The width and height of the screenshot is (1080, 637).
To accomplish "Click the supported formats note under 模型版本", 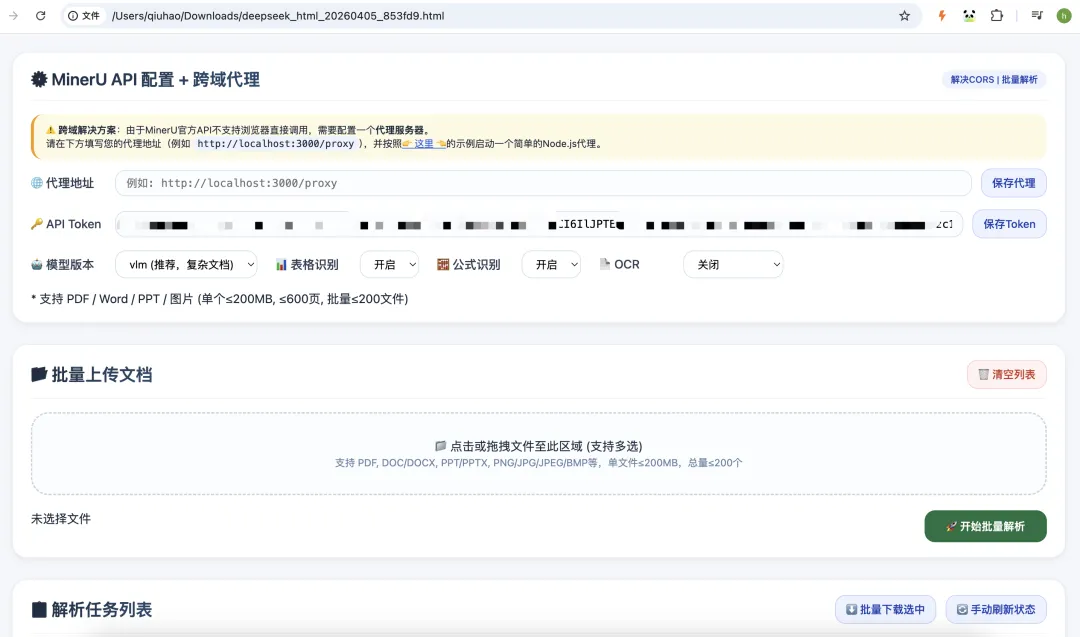I will coord(220,299).
